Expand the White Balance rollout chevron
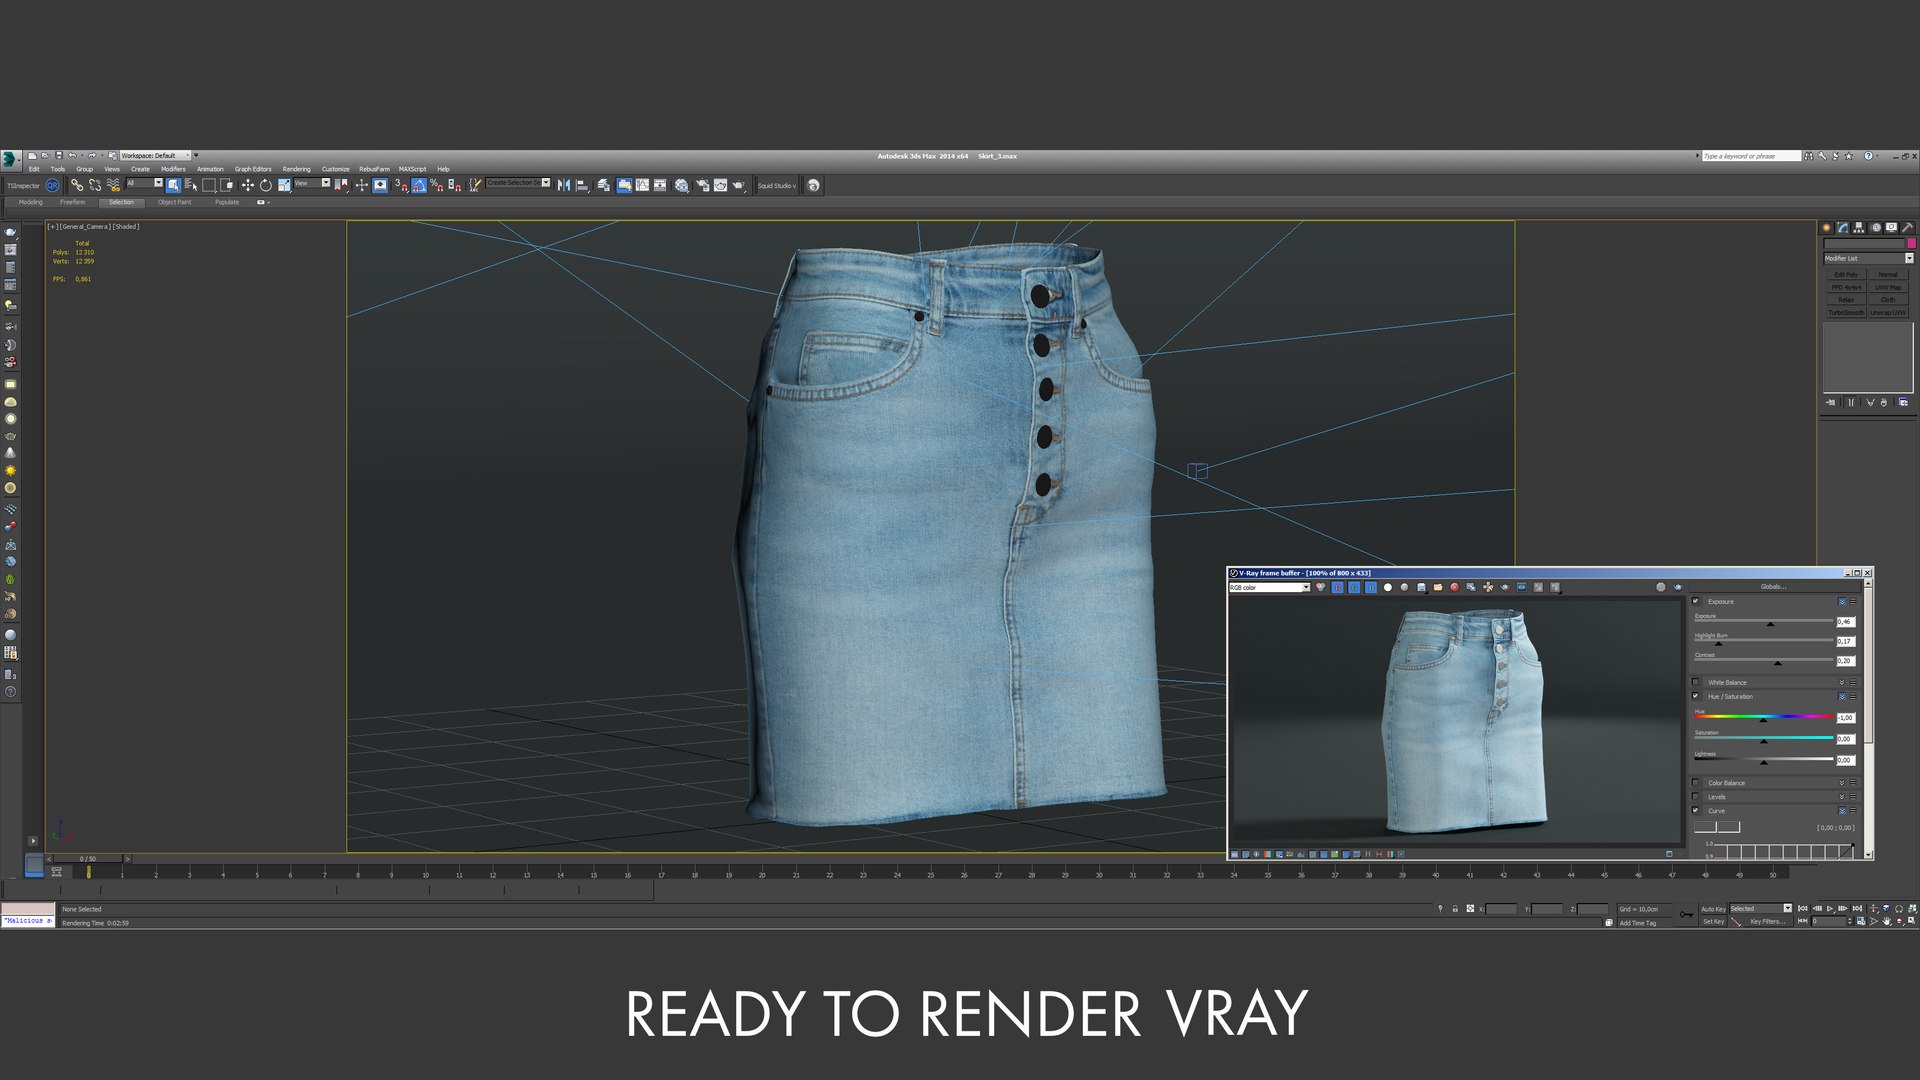Viewport: 1920px width, 1080px height. coord(1841,682)
